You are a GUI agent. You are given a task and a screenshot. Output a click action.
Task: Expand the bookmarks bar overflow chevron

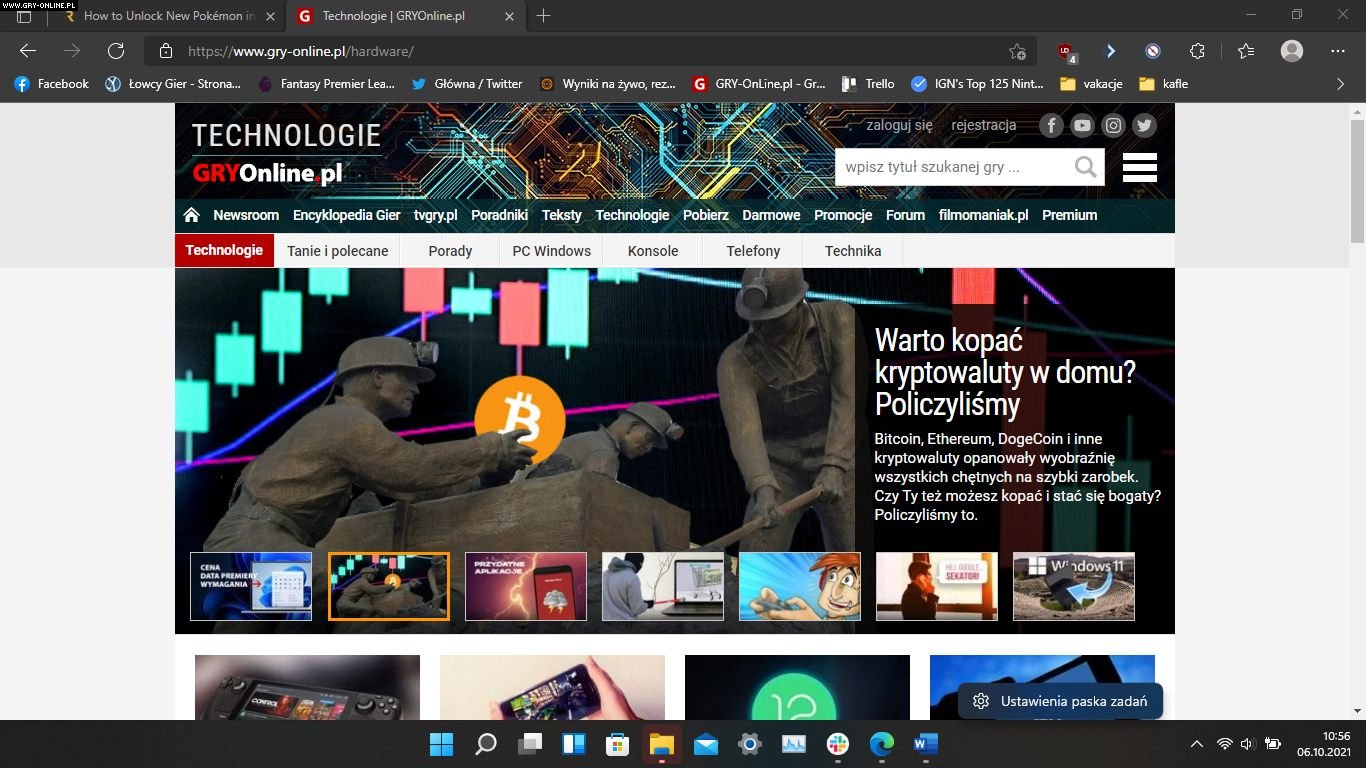[1340, 84]
